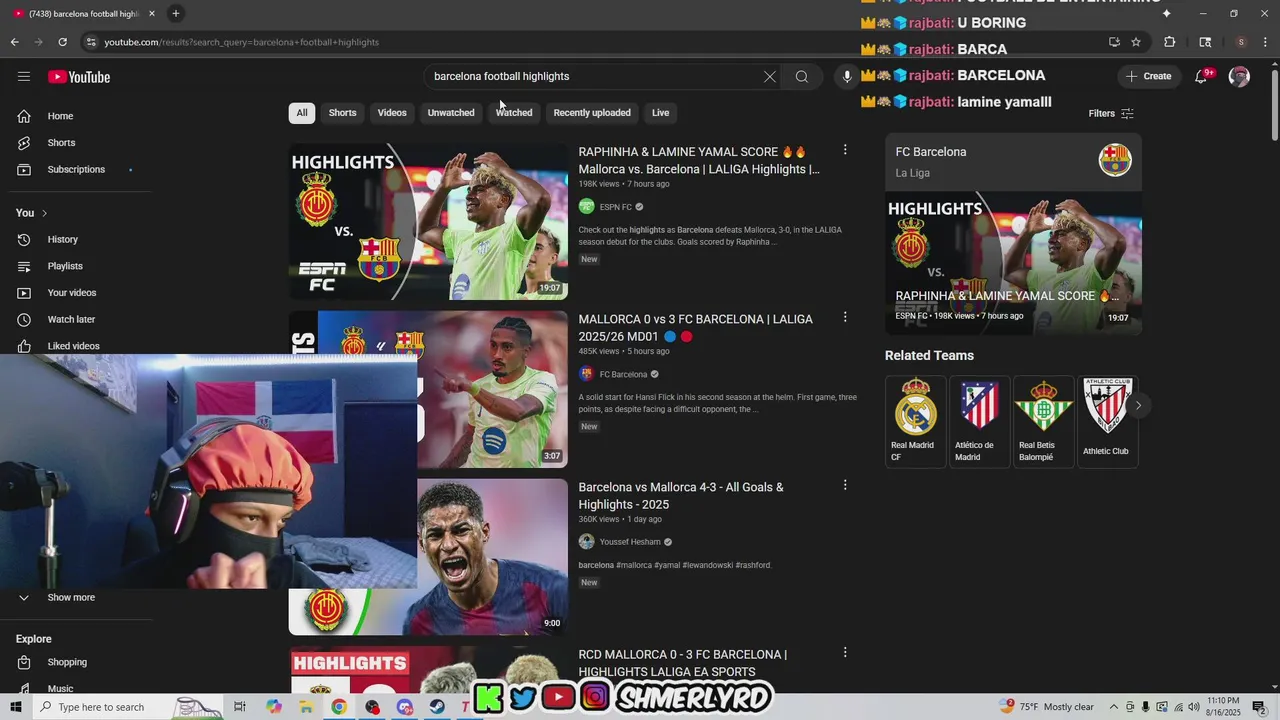Start voice search with microphone icon
Image resolution: width=1280 pixels, height=720 pixels.
pyautogui.click(x=847, y=76)
